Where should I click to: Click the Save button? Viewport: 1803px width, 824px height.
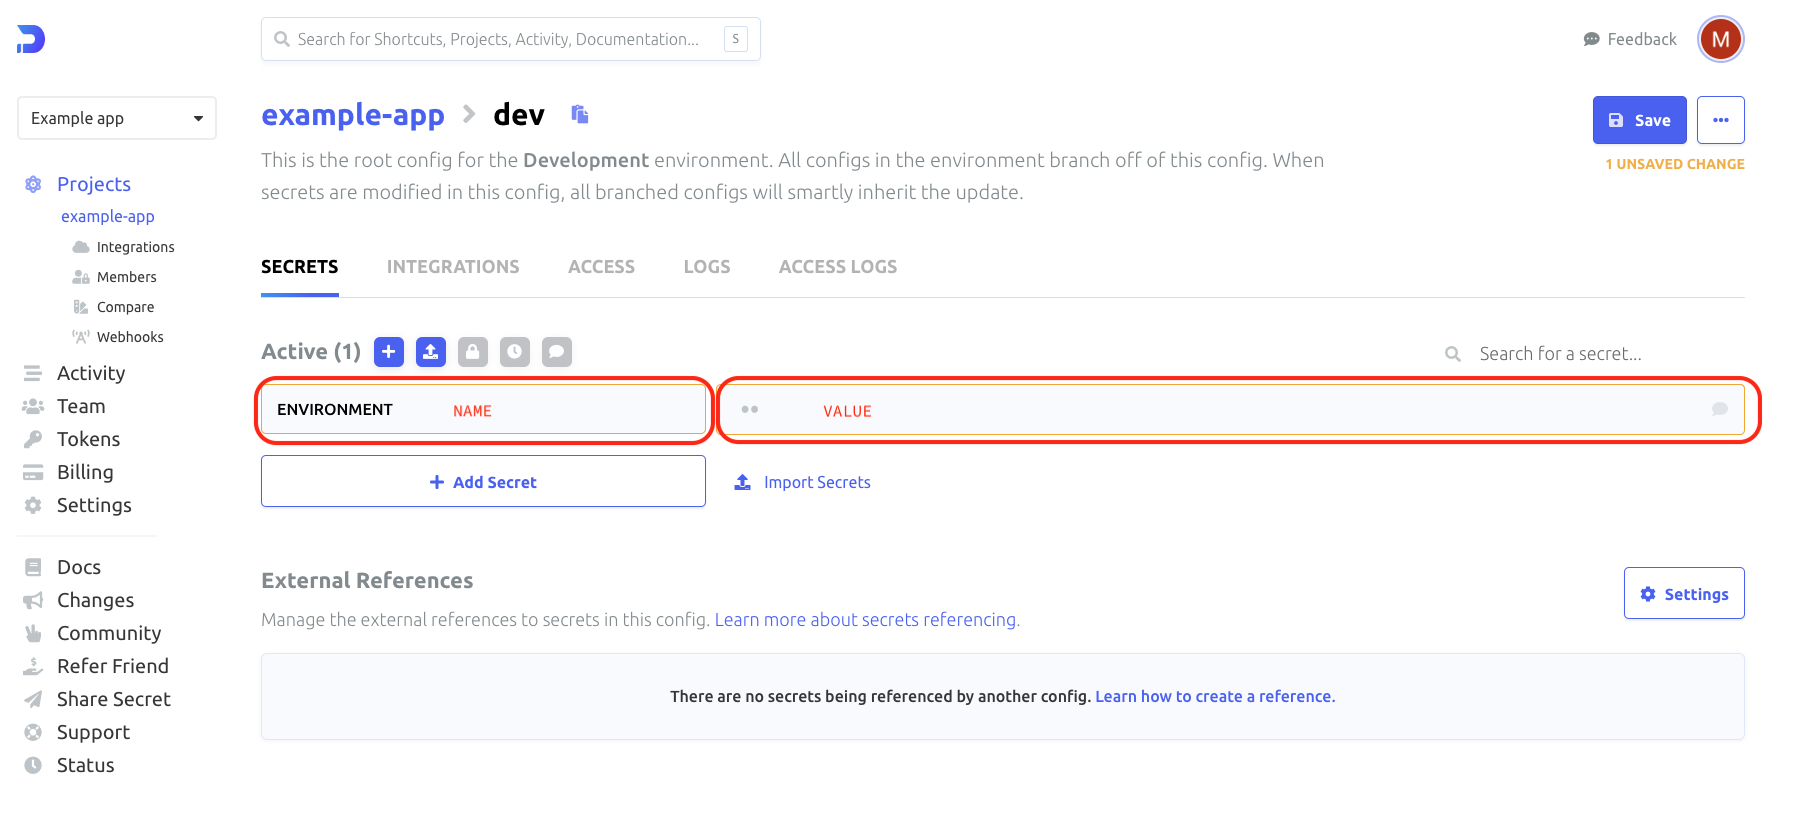click(x=1640, y=120)
